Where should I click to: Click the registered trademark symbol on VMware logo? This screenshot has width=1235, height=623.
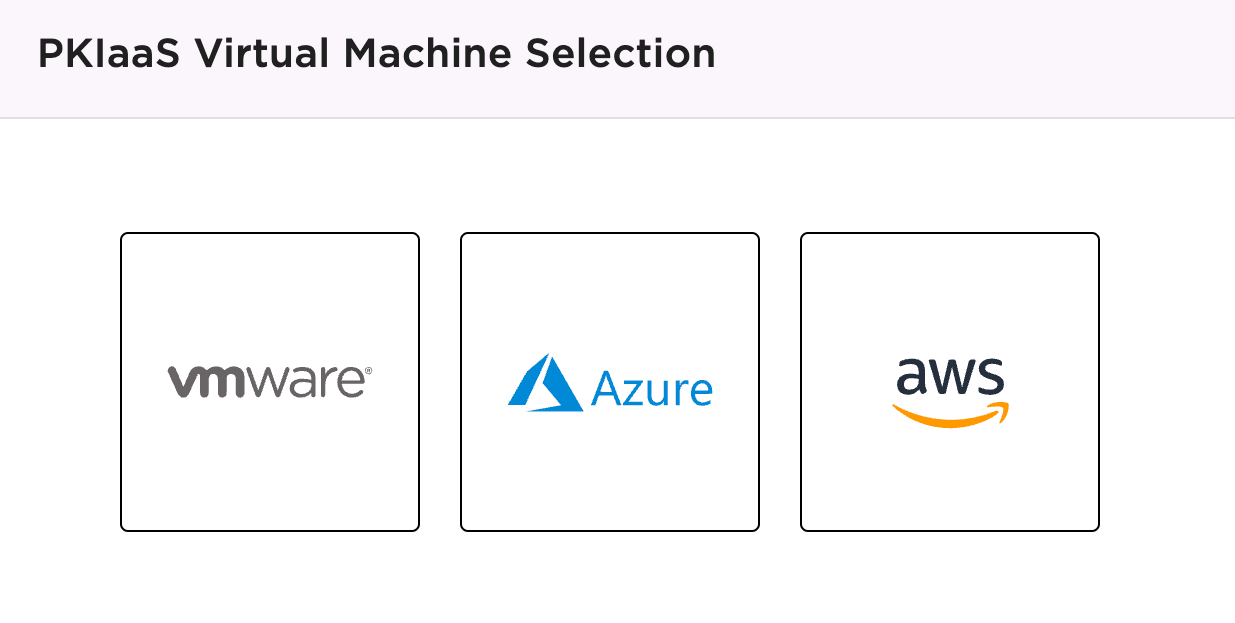point(368,370)
